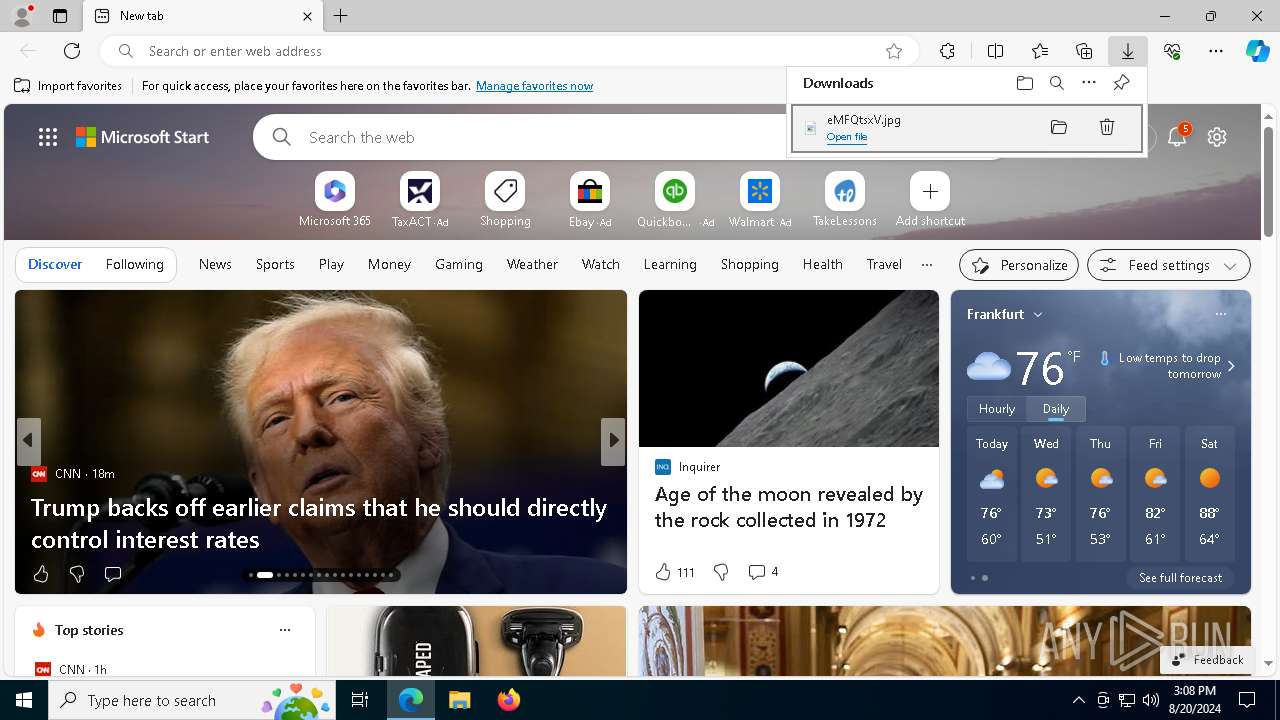Screen dimensions: 1280x720
Task: Toggle Split screen icon
Action: click(995, 51)
